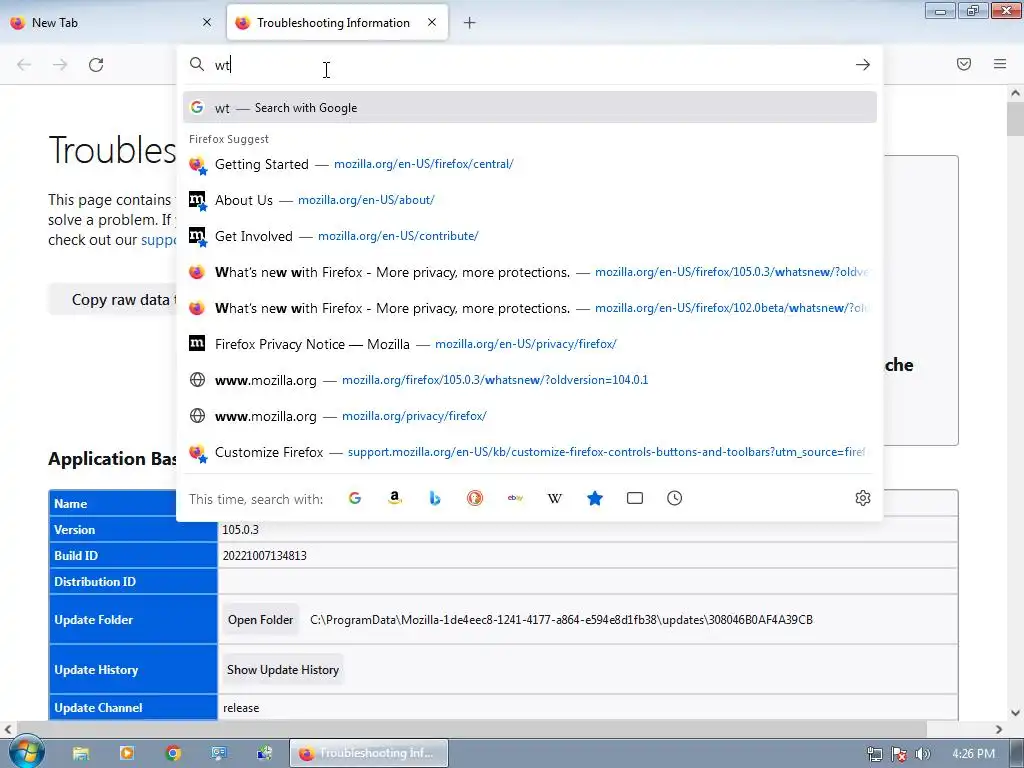Search this time with Amazon

[x=394, y=498]
